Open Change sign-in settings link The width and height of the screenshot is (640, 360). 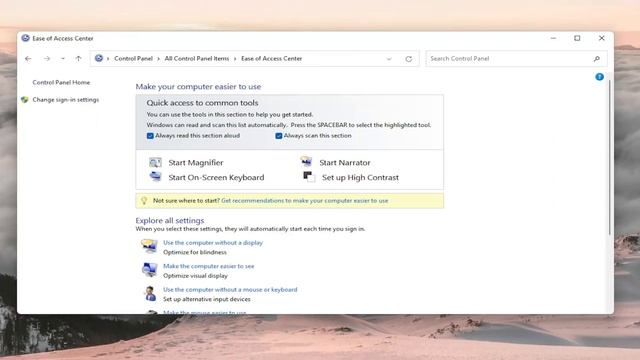click(x=66, y=100)
